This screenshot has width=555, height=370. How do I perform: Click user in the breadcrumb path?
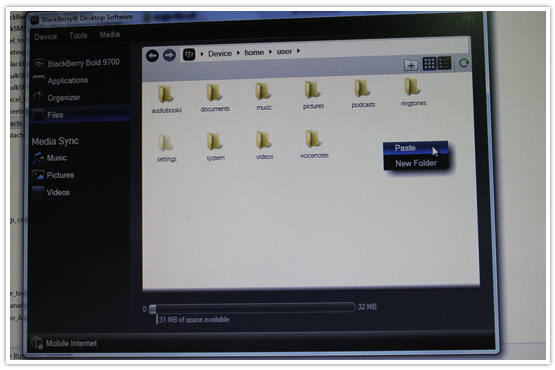[x=284, y=52]
